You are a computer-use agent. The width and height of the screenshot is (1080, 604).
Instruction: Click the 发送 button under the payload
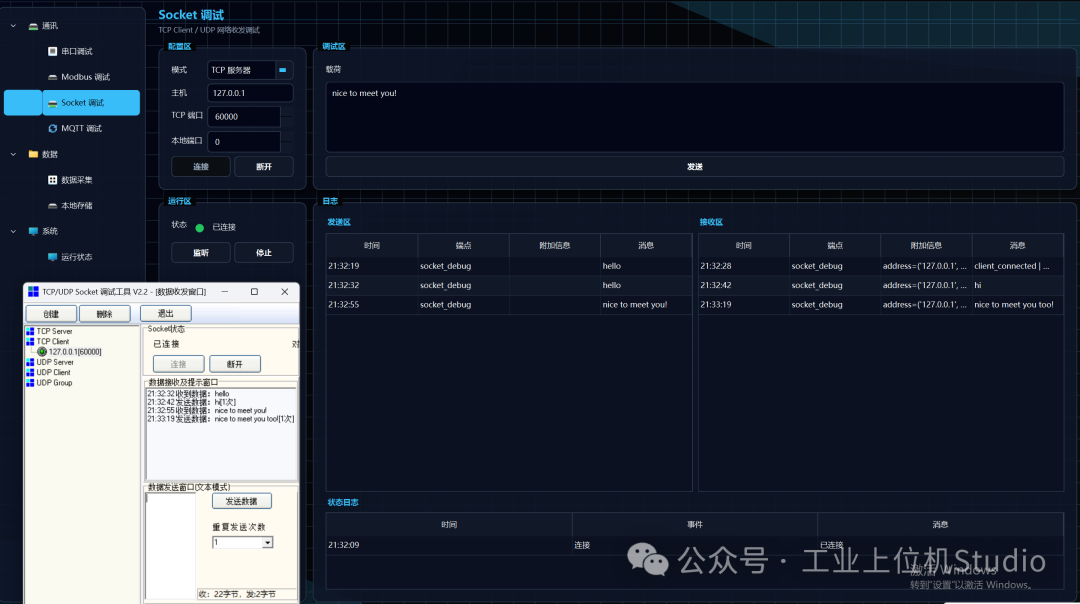[x=694, y=167]
